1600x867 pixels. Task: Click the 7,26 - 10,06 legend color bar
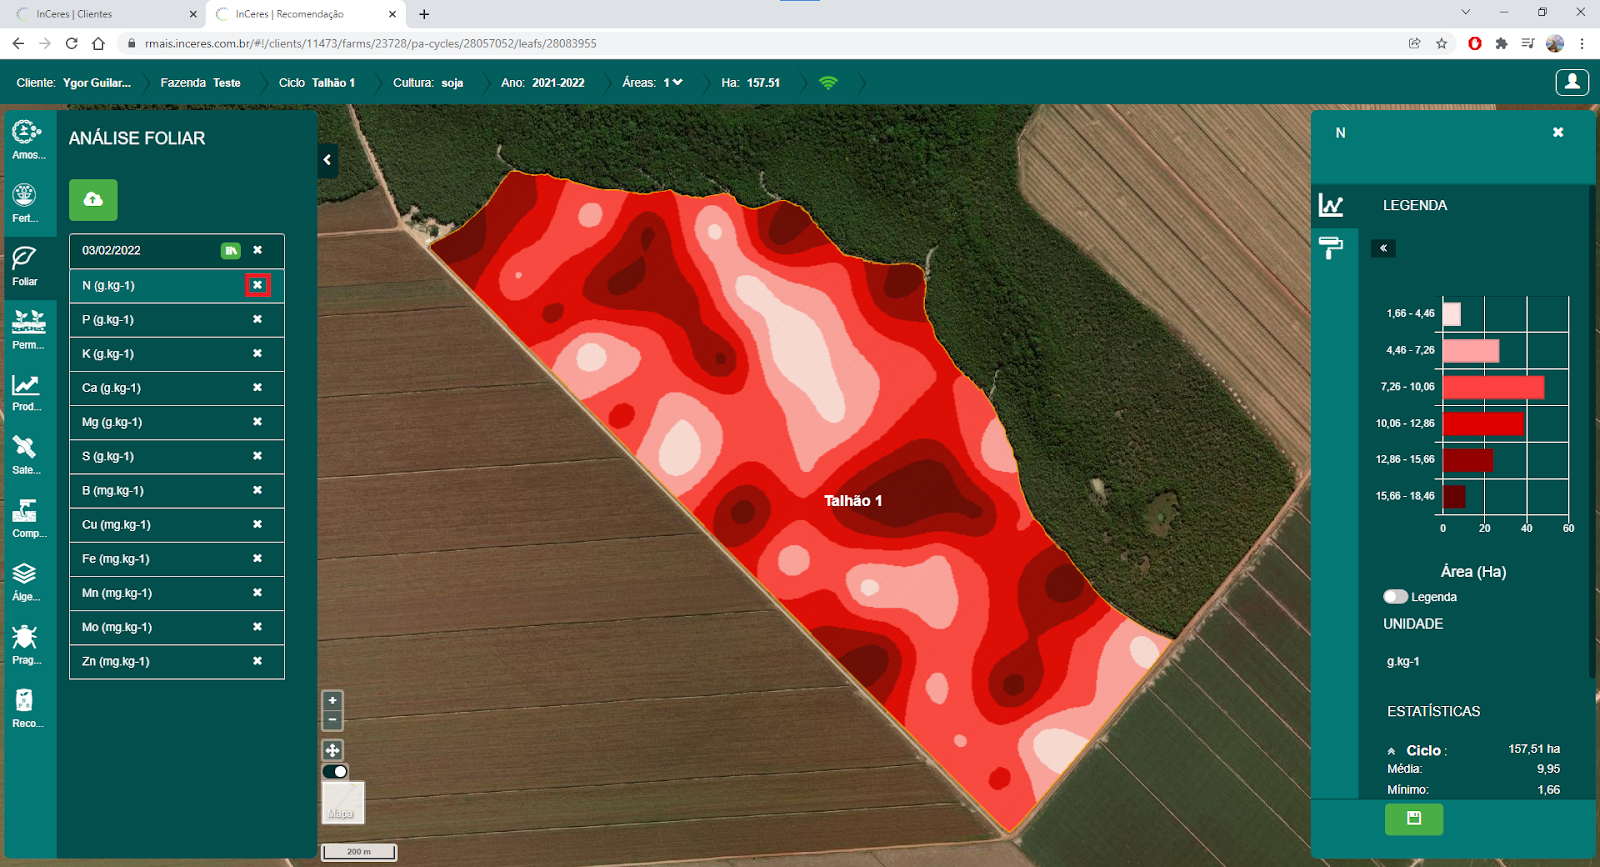point(1493,387)
